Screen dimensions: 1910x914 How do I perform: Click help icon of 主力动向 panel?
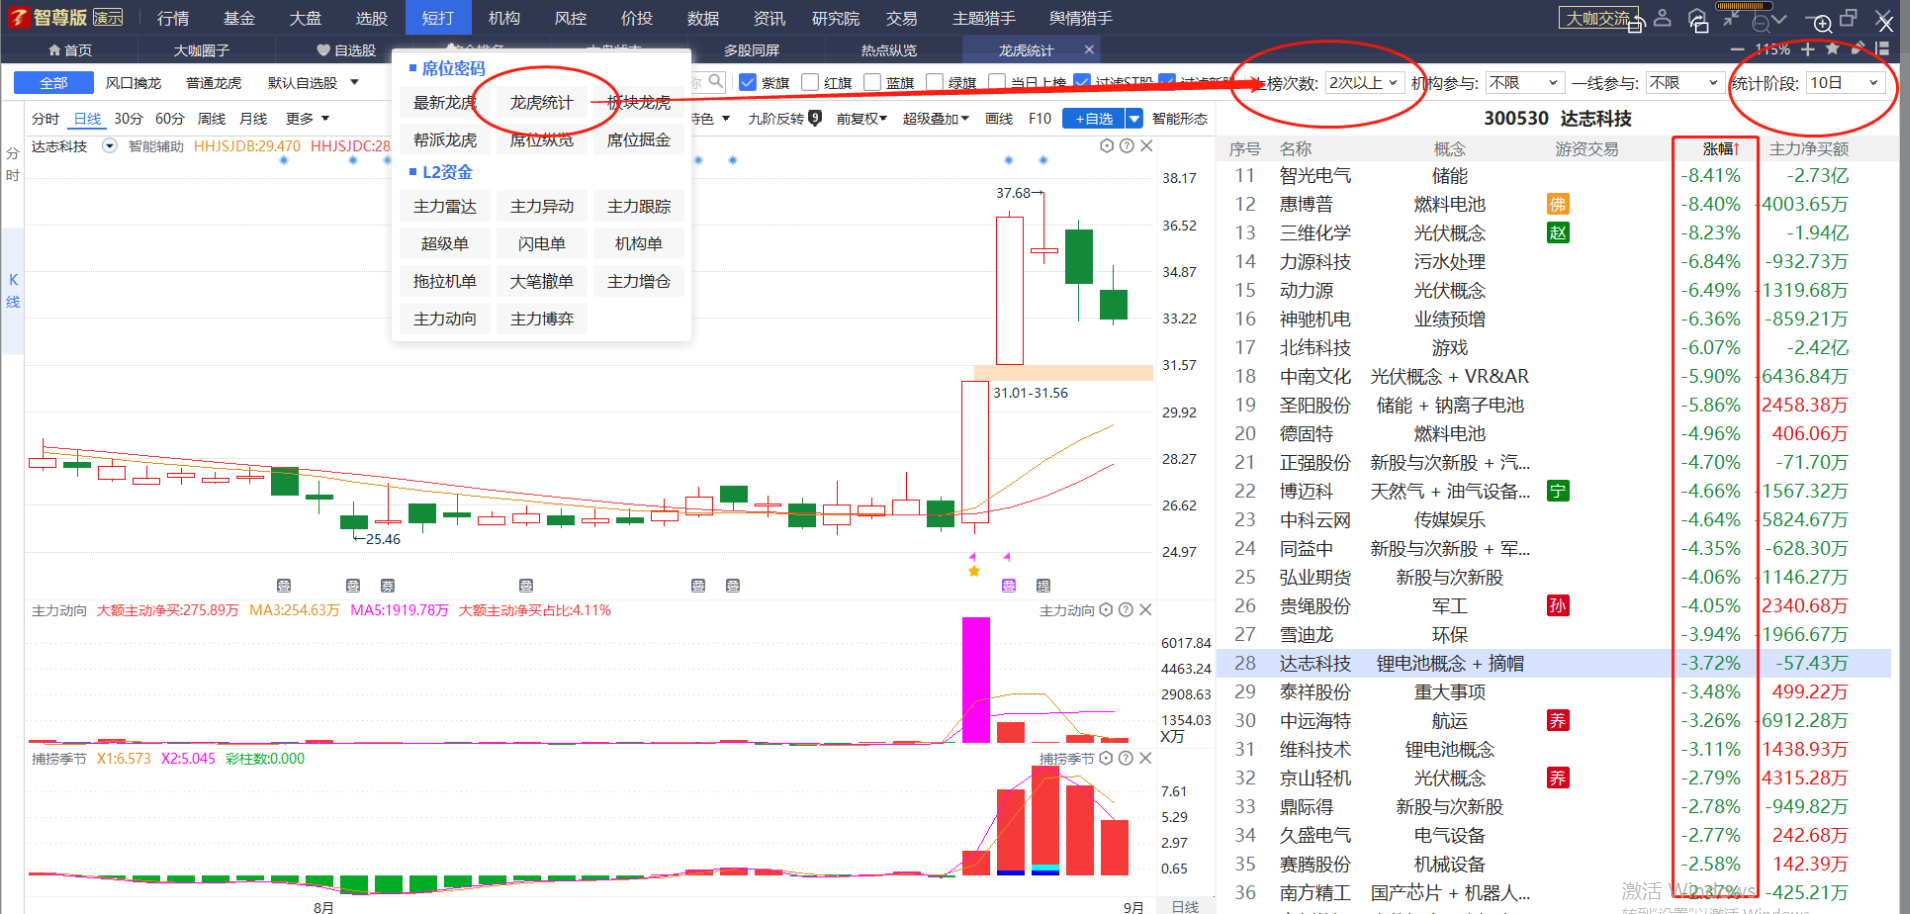[1126, 610]
